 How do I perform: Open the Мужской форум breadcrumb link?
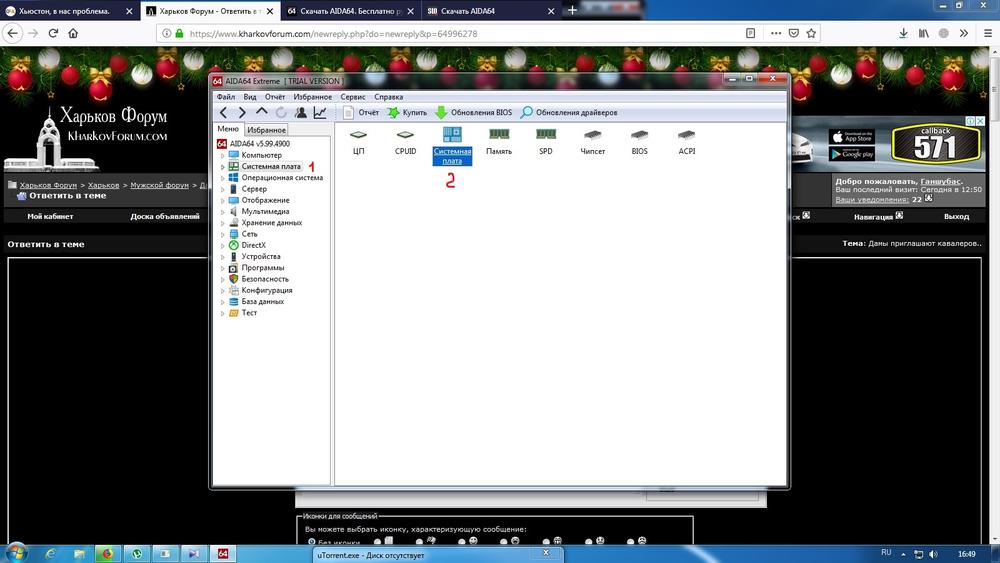(159, 185)
